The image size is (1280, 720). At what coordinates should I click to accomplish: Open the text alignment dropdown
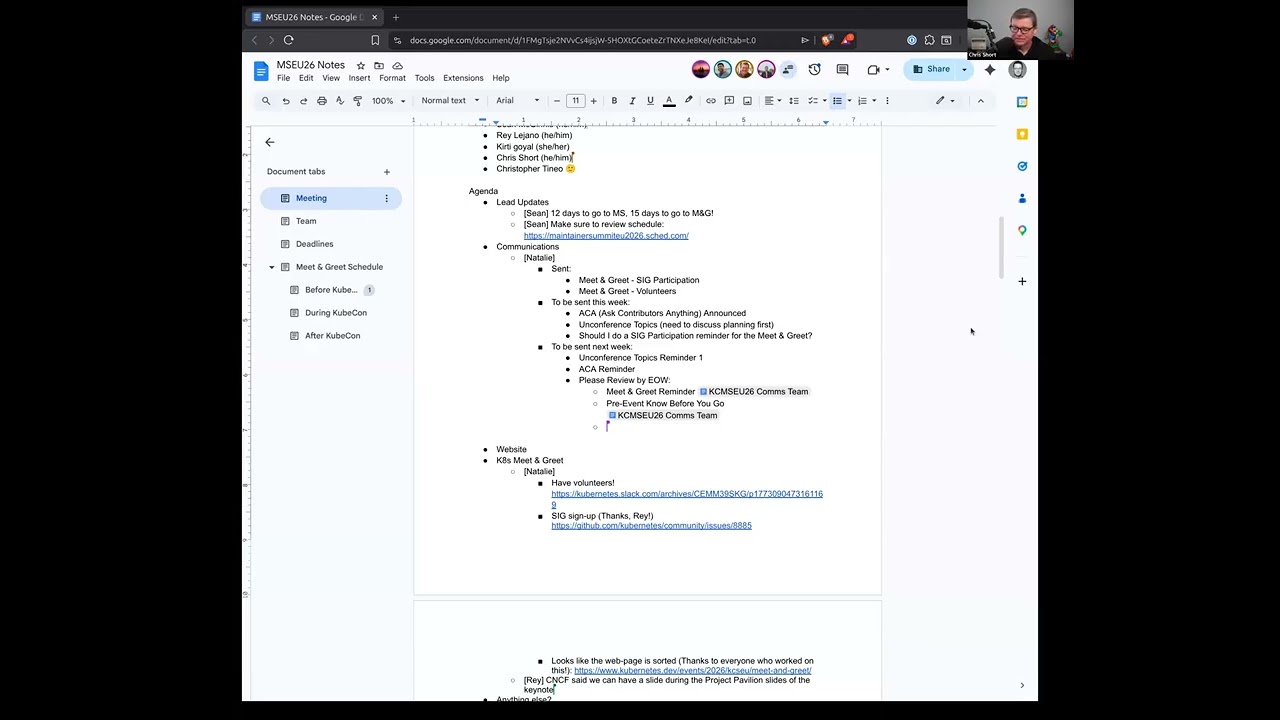[773, 101]
